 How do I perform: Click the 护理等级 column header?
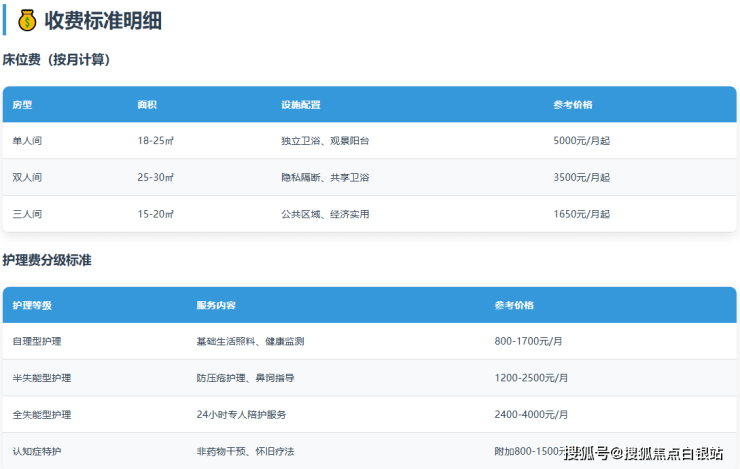(32, 305)
